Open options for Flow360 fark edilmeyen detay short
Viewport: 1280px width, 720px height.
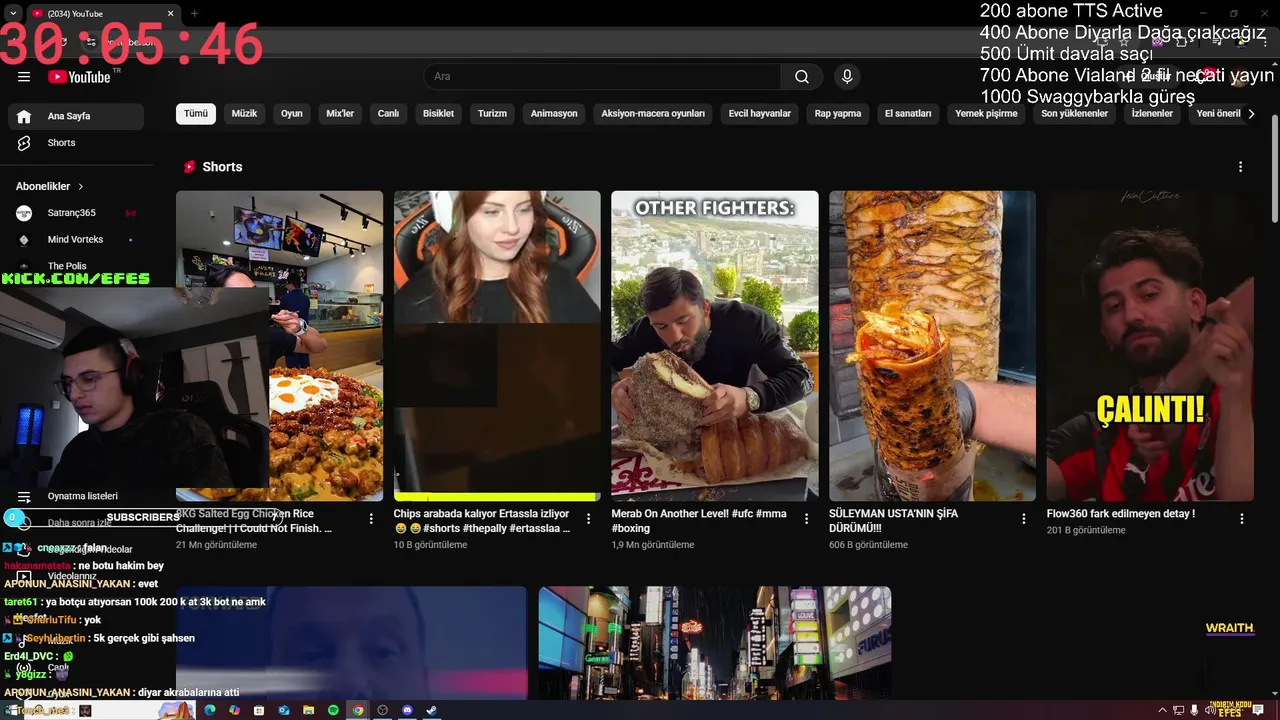coord(1242,519)
